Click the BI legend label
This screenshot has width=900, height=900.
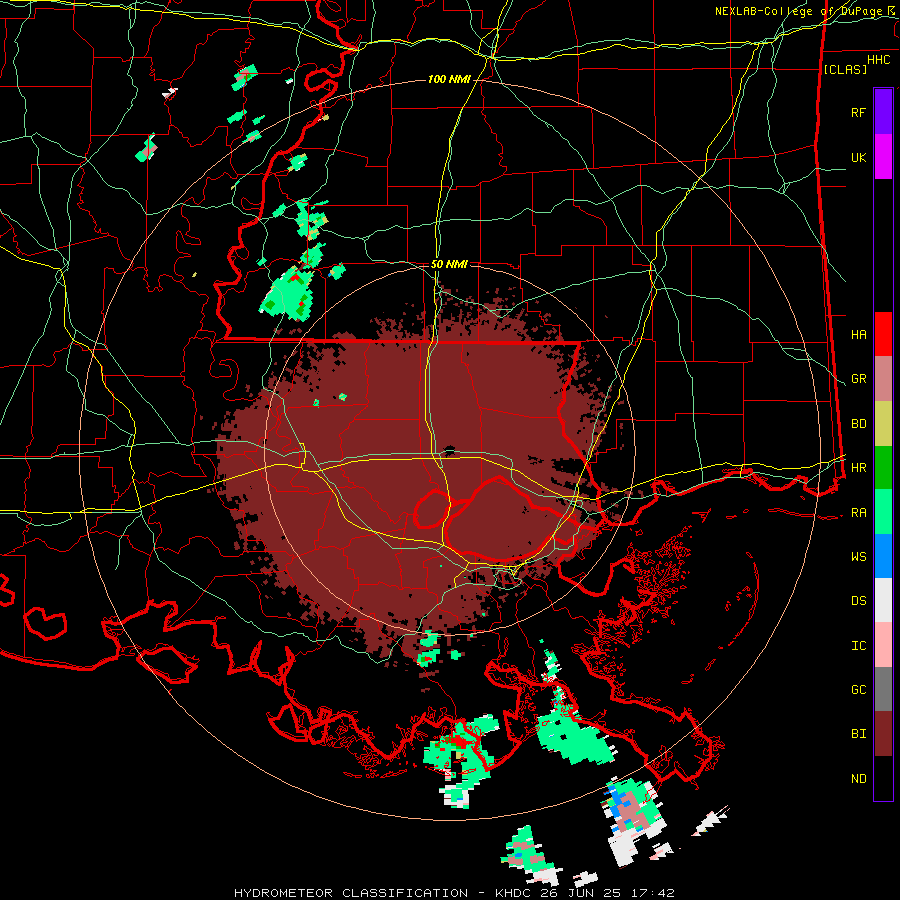pyautogui.click(x=858, y=734)
